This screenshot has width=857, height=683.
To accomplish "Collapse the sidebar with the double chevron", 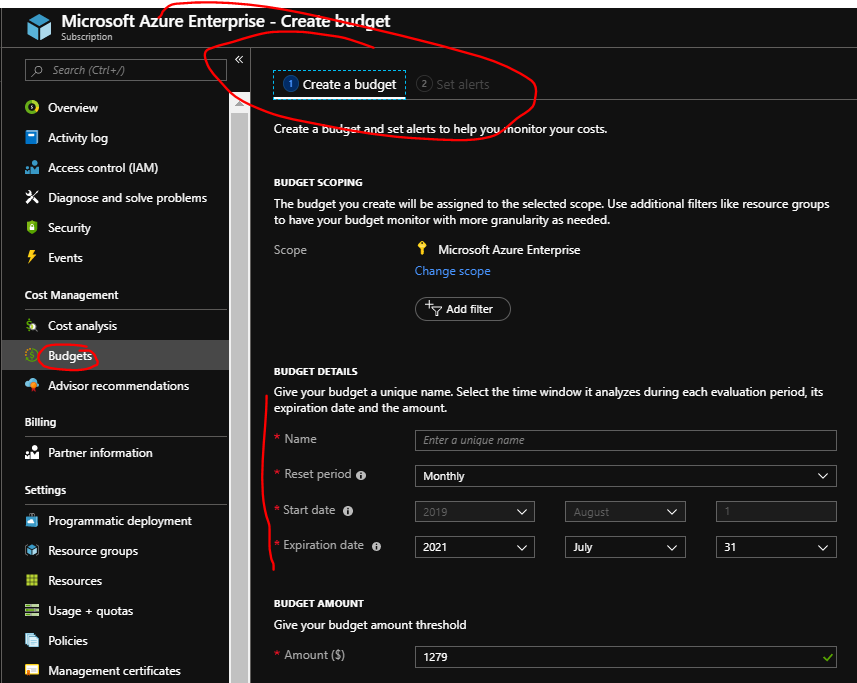I will [239, 60].
